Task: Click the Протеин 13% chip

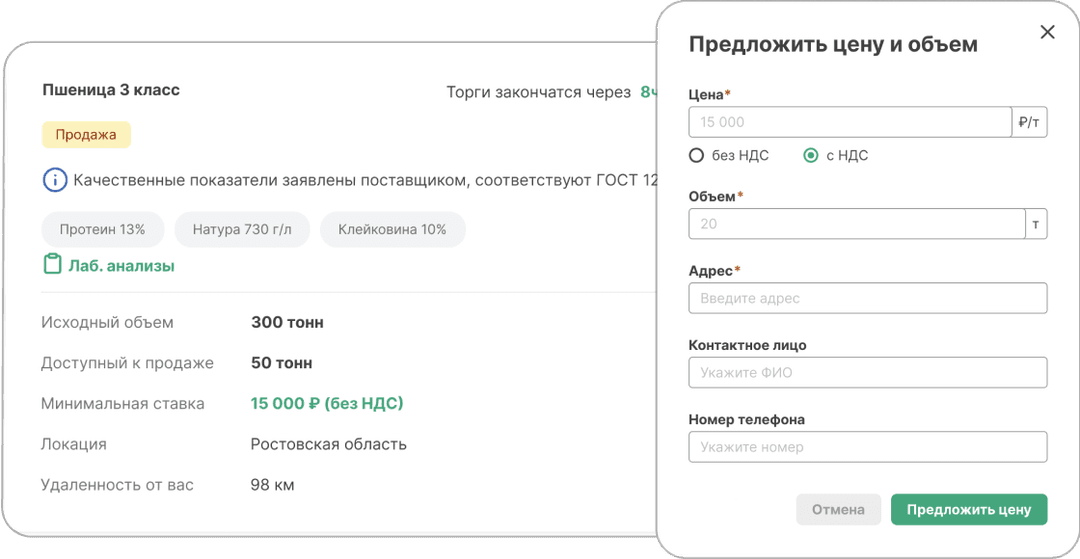Action: pos(102,230)
